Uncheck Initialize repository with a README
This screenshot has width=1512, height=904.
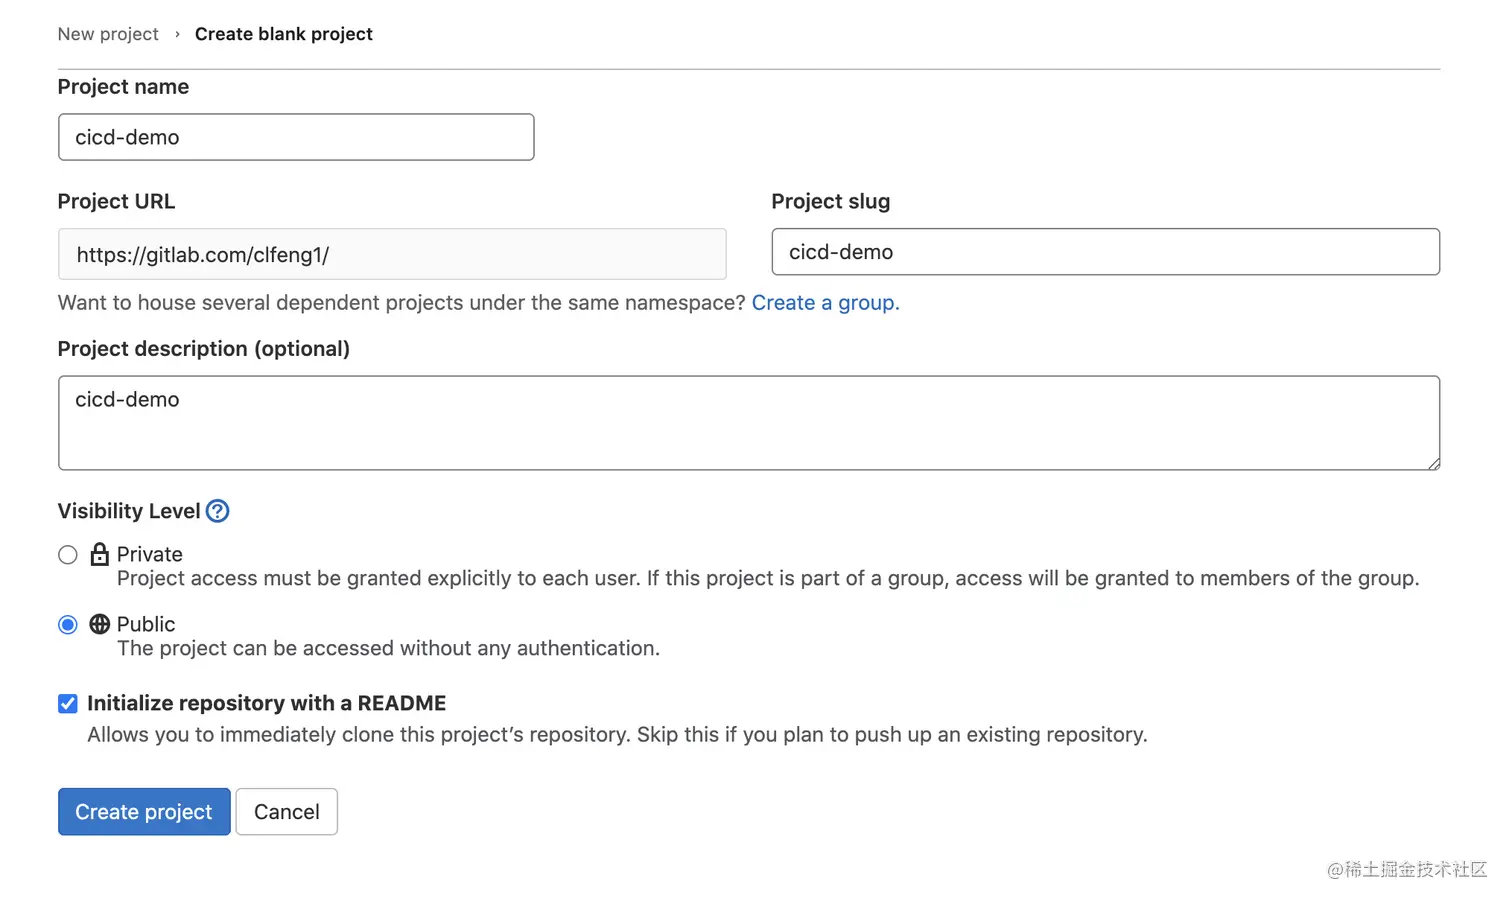click(68, 704)
